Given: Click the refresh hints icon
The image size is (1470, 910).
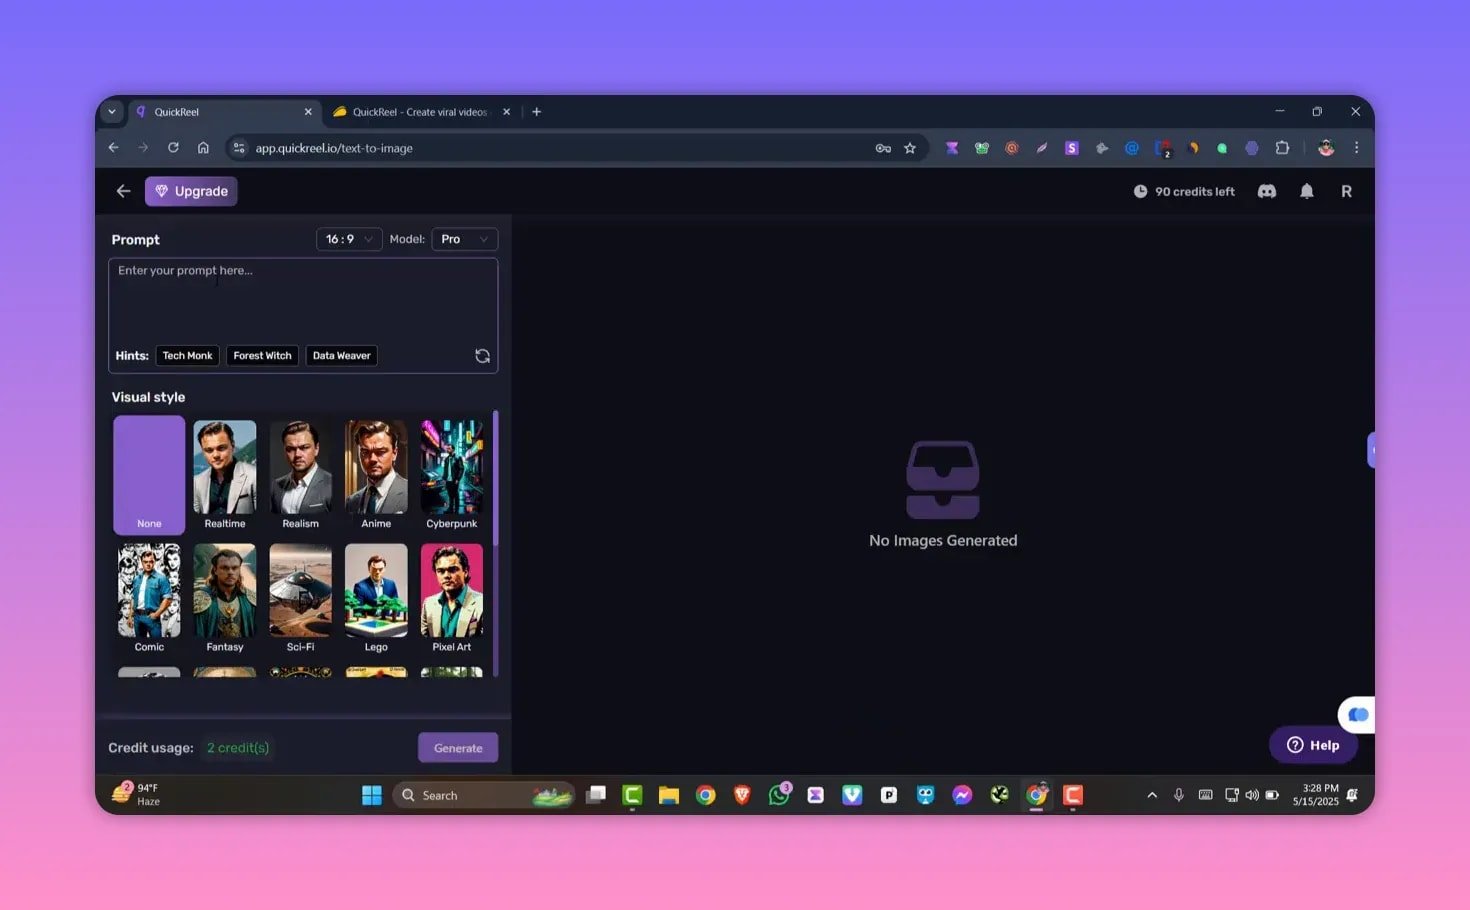Looking at the screenshot, I should (482, 356).
